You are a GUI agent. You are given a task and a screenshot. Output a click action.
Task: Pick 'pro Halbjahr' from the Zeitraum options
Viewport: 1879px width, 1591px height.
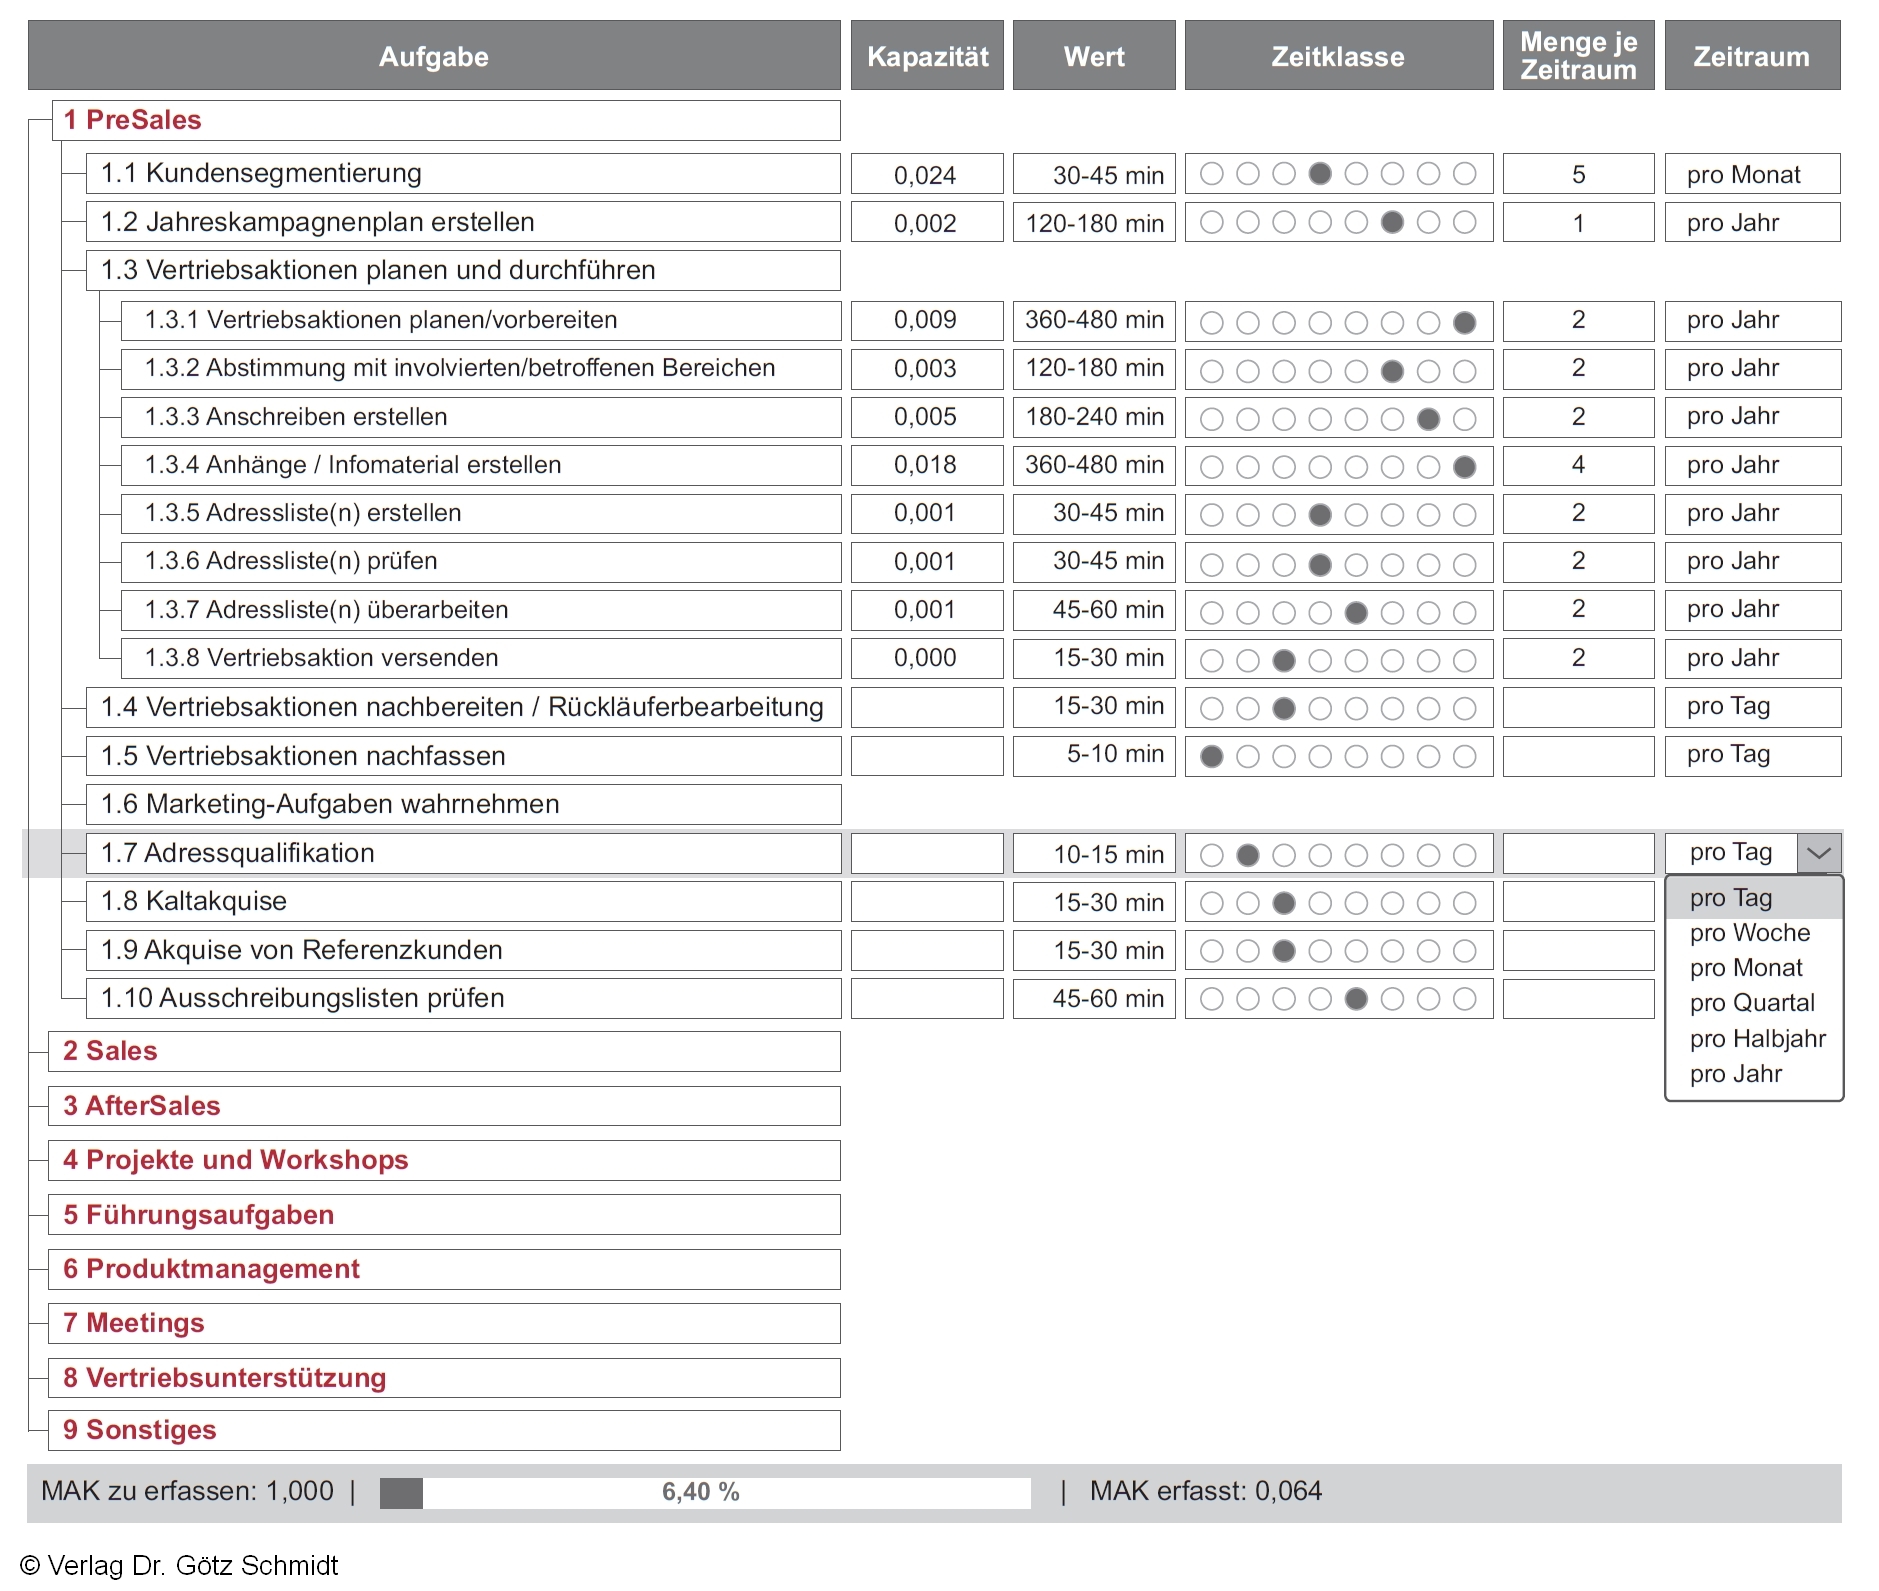(1757, 1039)
